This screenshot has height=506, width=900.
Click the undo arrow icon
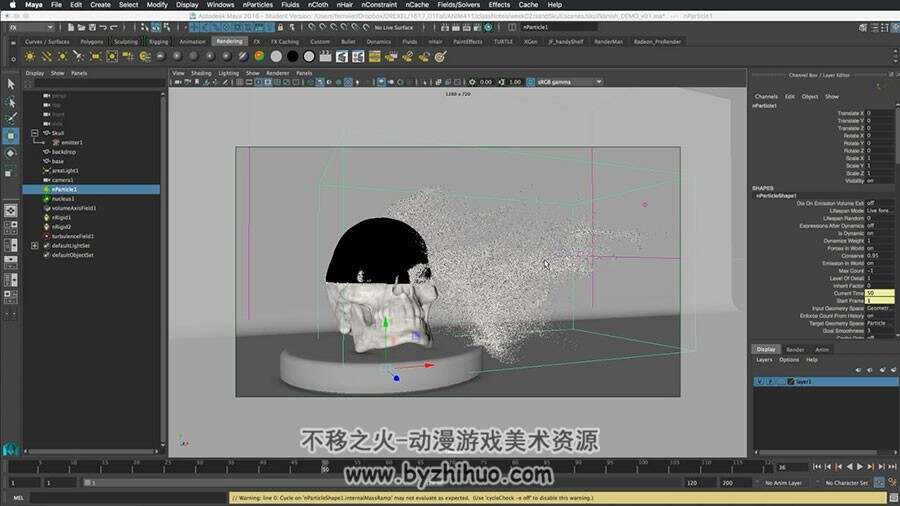103,27
